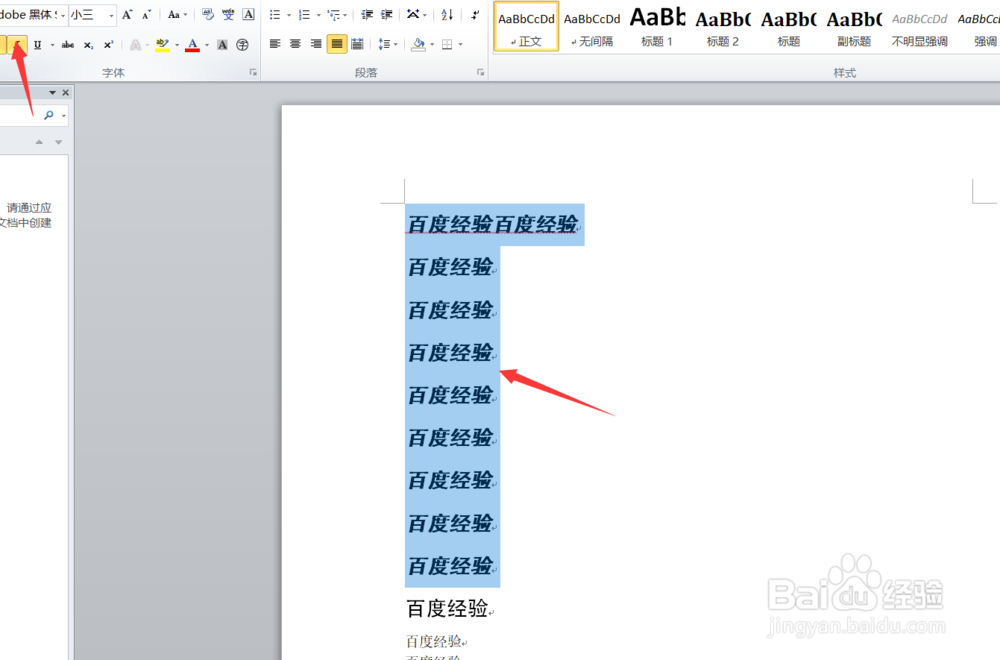Open font color dropdown arrow
The height and width of the screenshot is (660, 1000).
pos(207,45)
